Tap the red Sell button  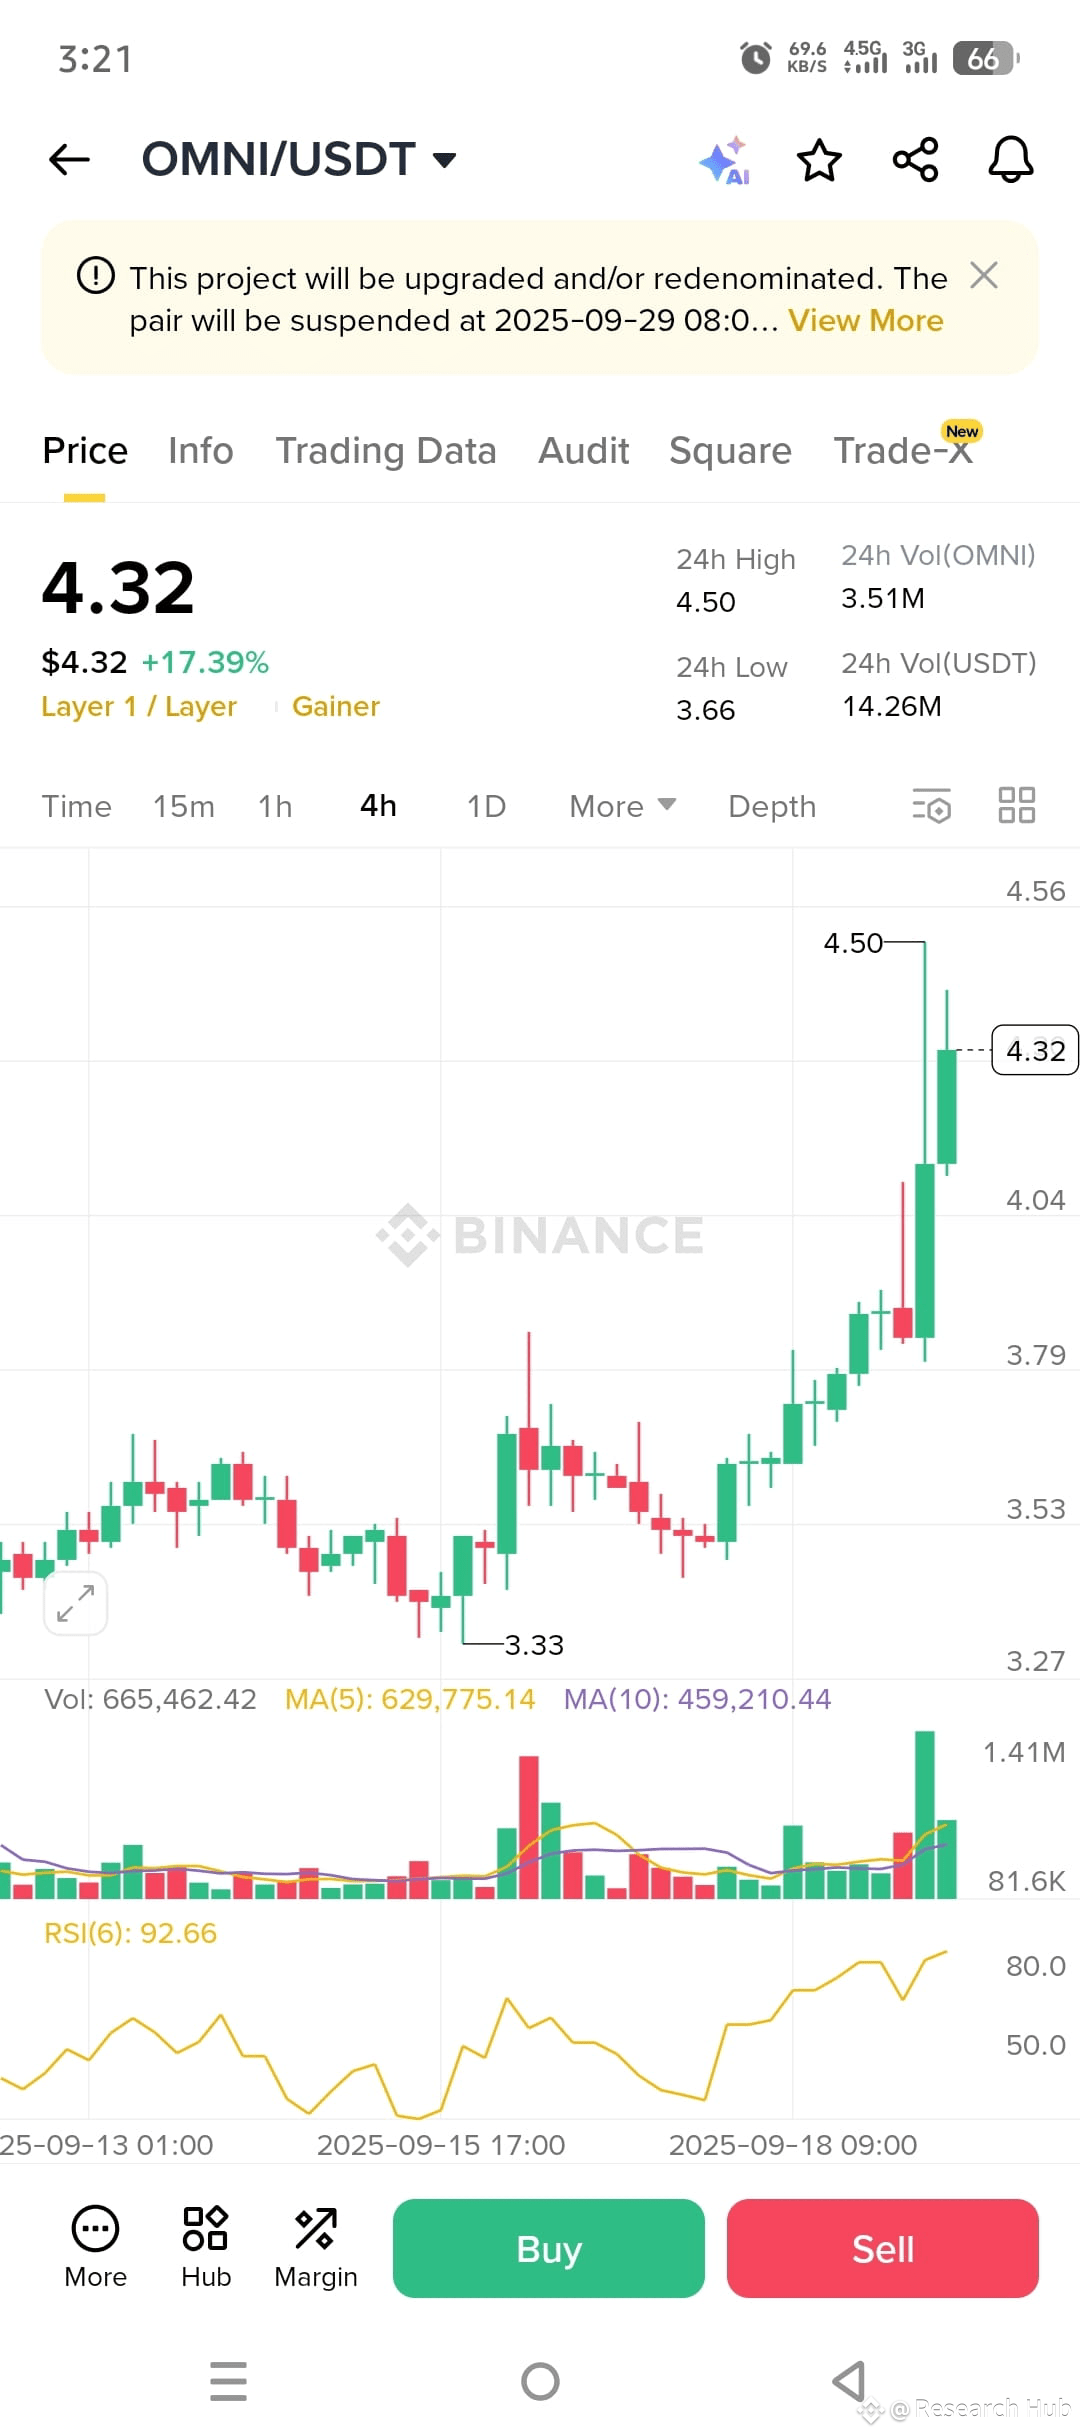(x=883, y=2248)
